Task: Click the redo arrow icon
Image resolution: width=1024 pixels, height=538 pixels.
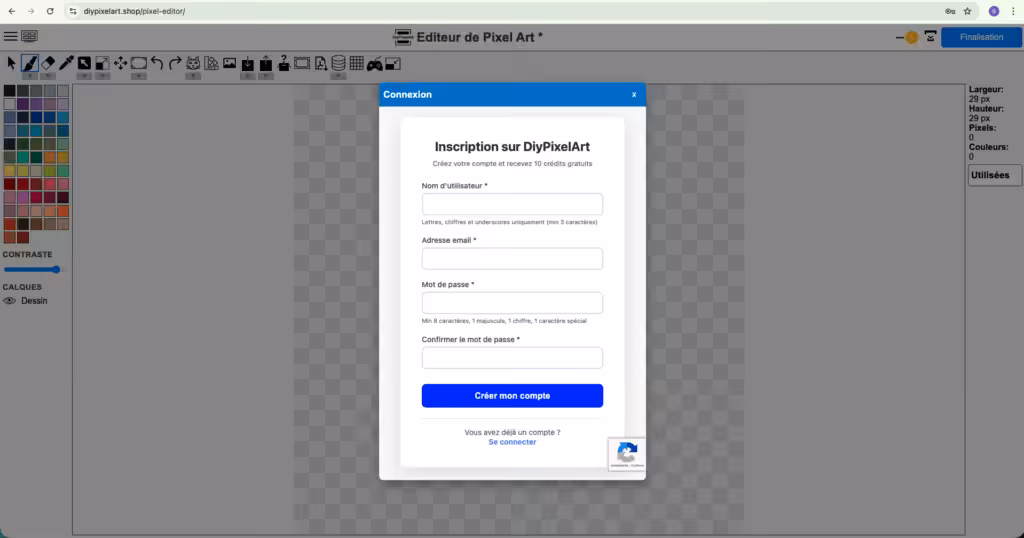Action: pos(175,63)
